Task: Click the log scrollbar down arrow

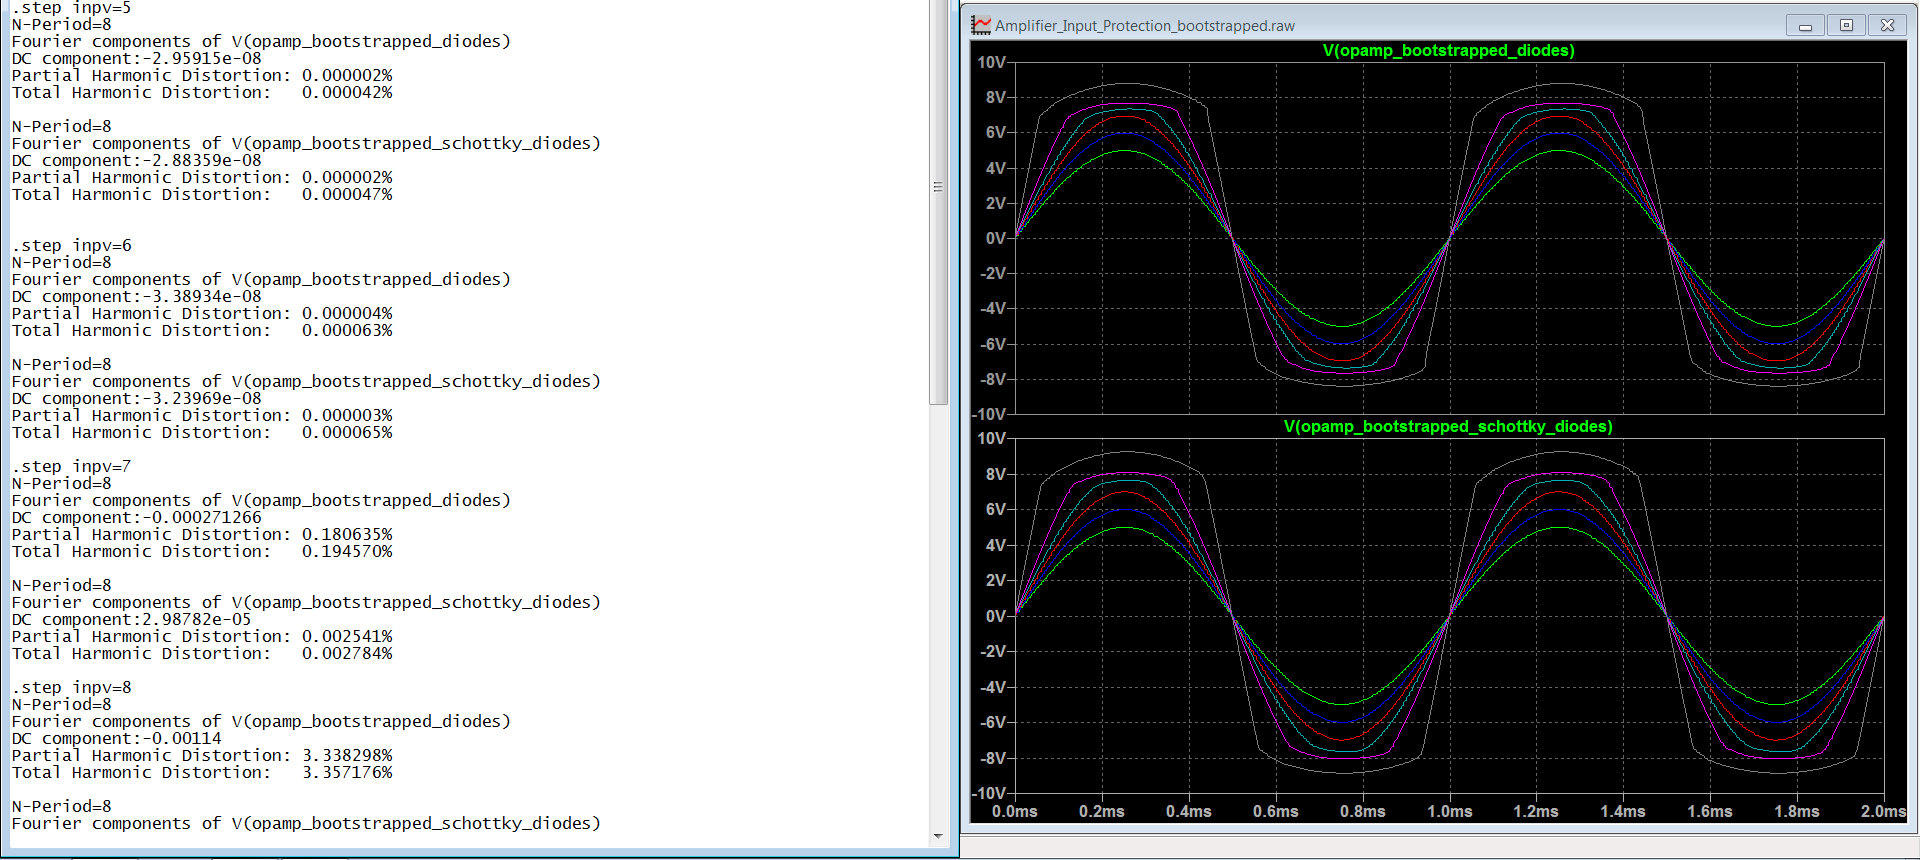Action: click(x=938, y=836)
